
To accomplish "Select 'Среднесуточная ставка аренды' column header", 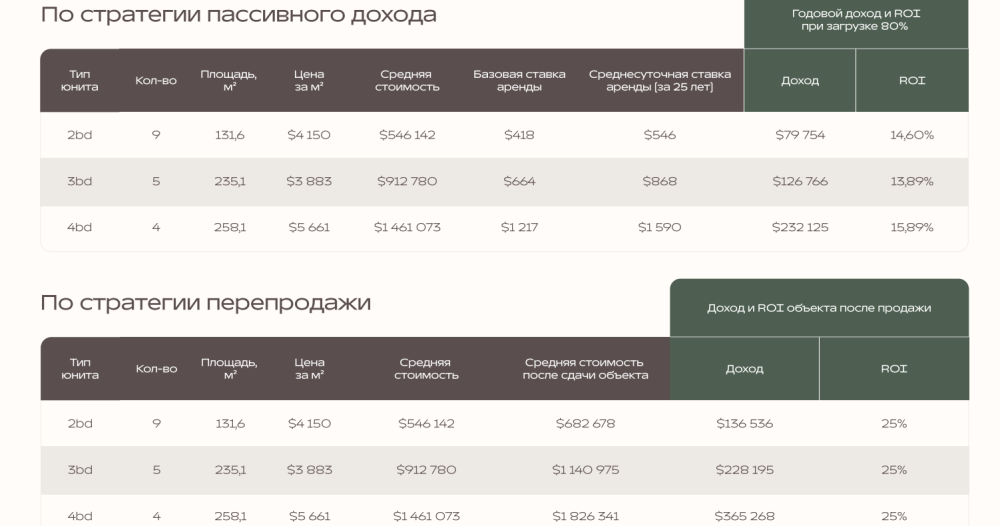I will [659, 80].
